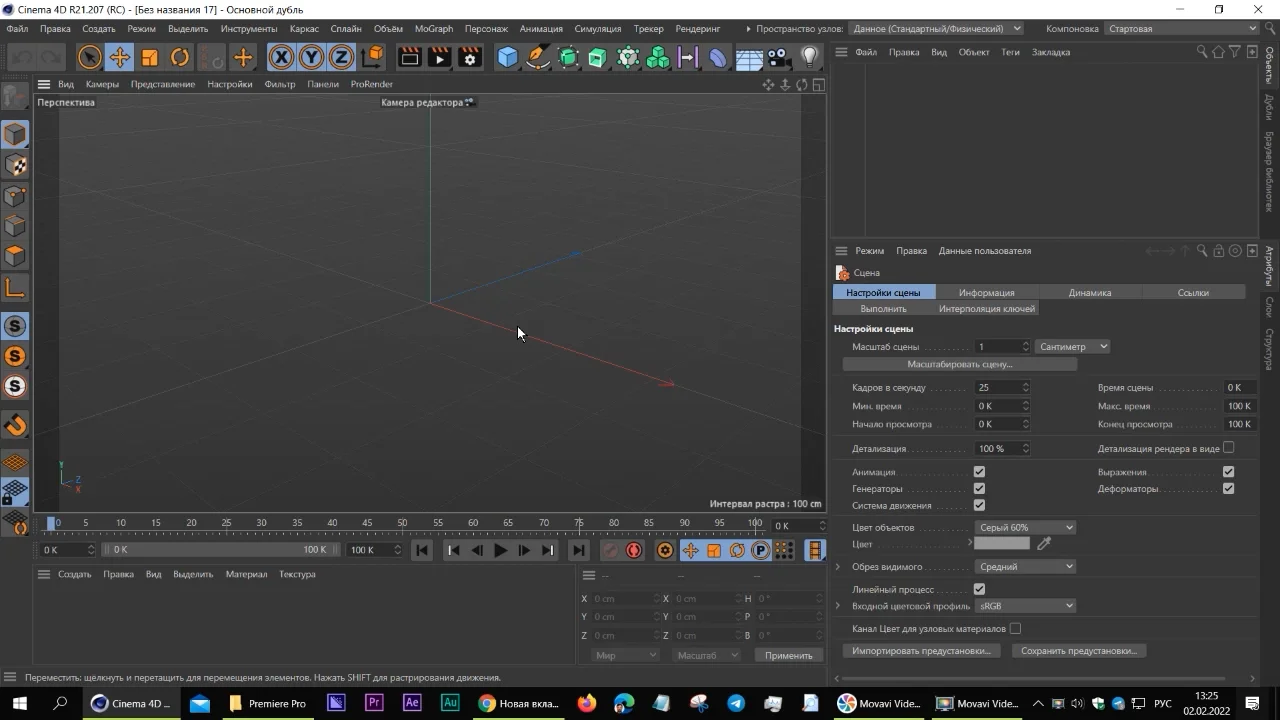The image size is (1280, 720).
Task: Click the live selection tool
Action: pos(89,58)
